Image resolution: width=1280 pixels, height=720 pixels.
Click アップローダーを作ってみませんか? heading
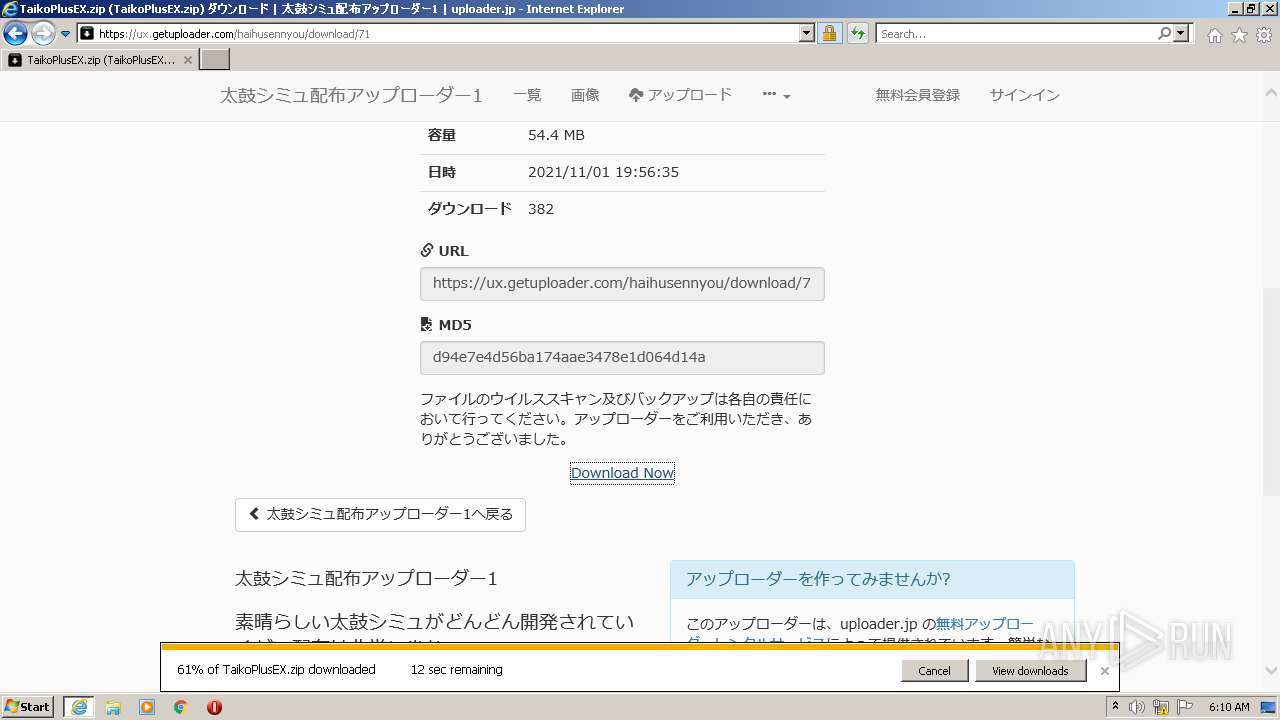[x=817, y=579]
